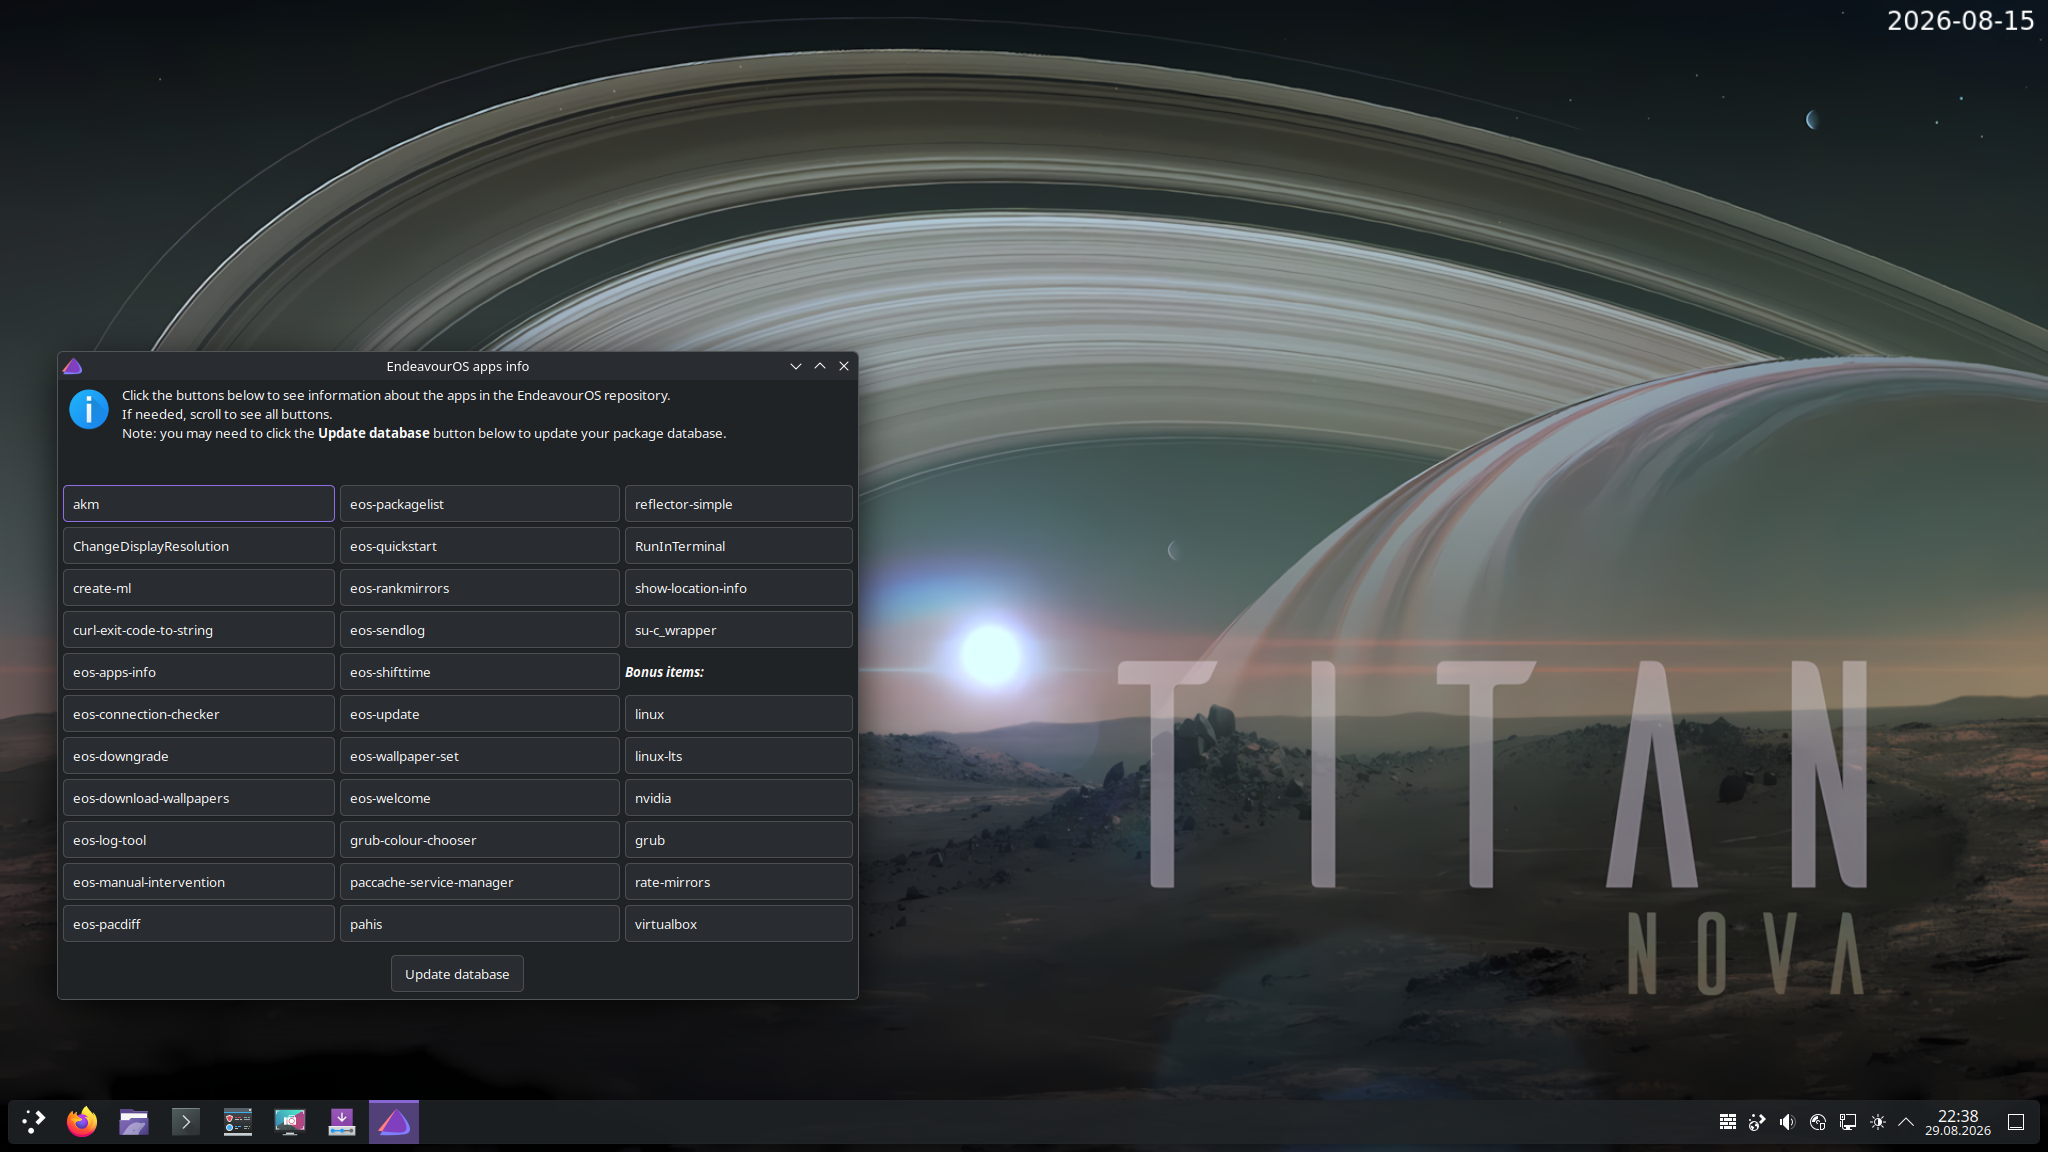
Task: Open the purple download installer taskbar icon
Action: [342, 1122]
